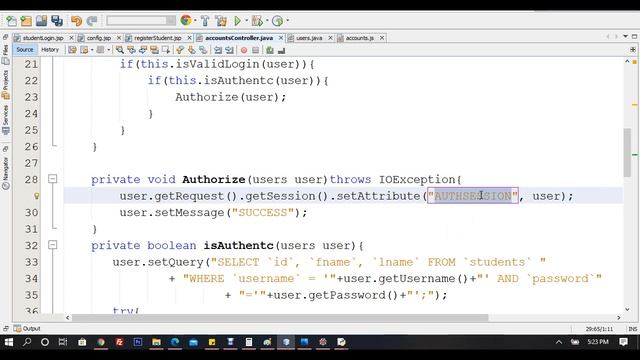Viewport: 640px width, 360px height.
Task: Maximize editor window icon near tabs
Action: [634, 37]
